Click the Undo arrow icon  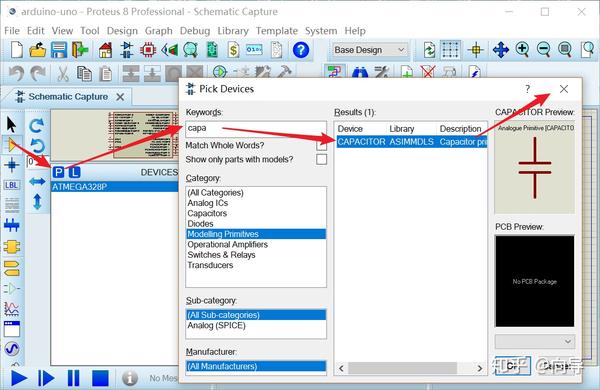[x=16, y=73]
